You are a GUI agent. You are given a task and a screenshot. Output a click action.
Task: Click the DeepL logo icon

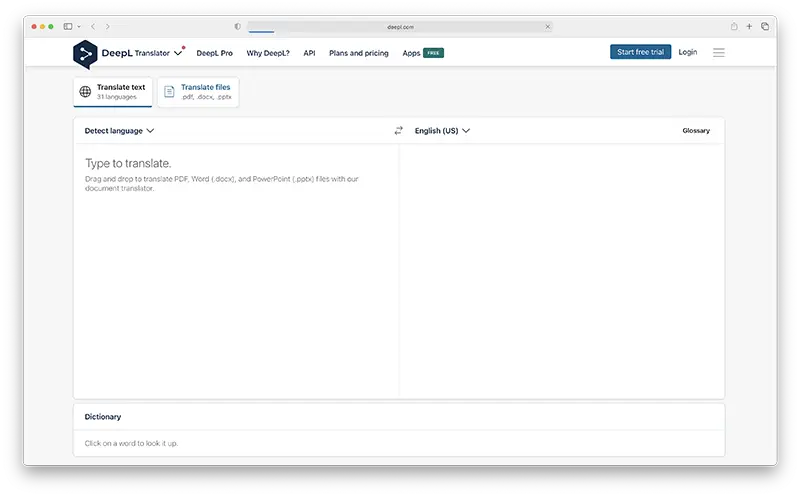point(86,54)
